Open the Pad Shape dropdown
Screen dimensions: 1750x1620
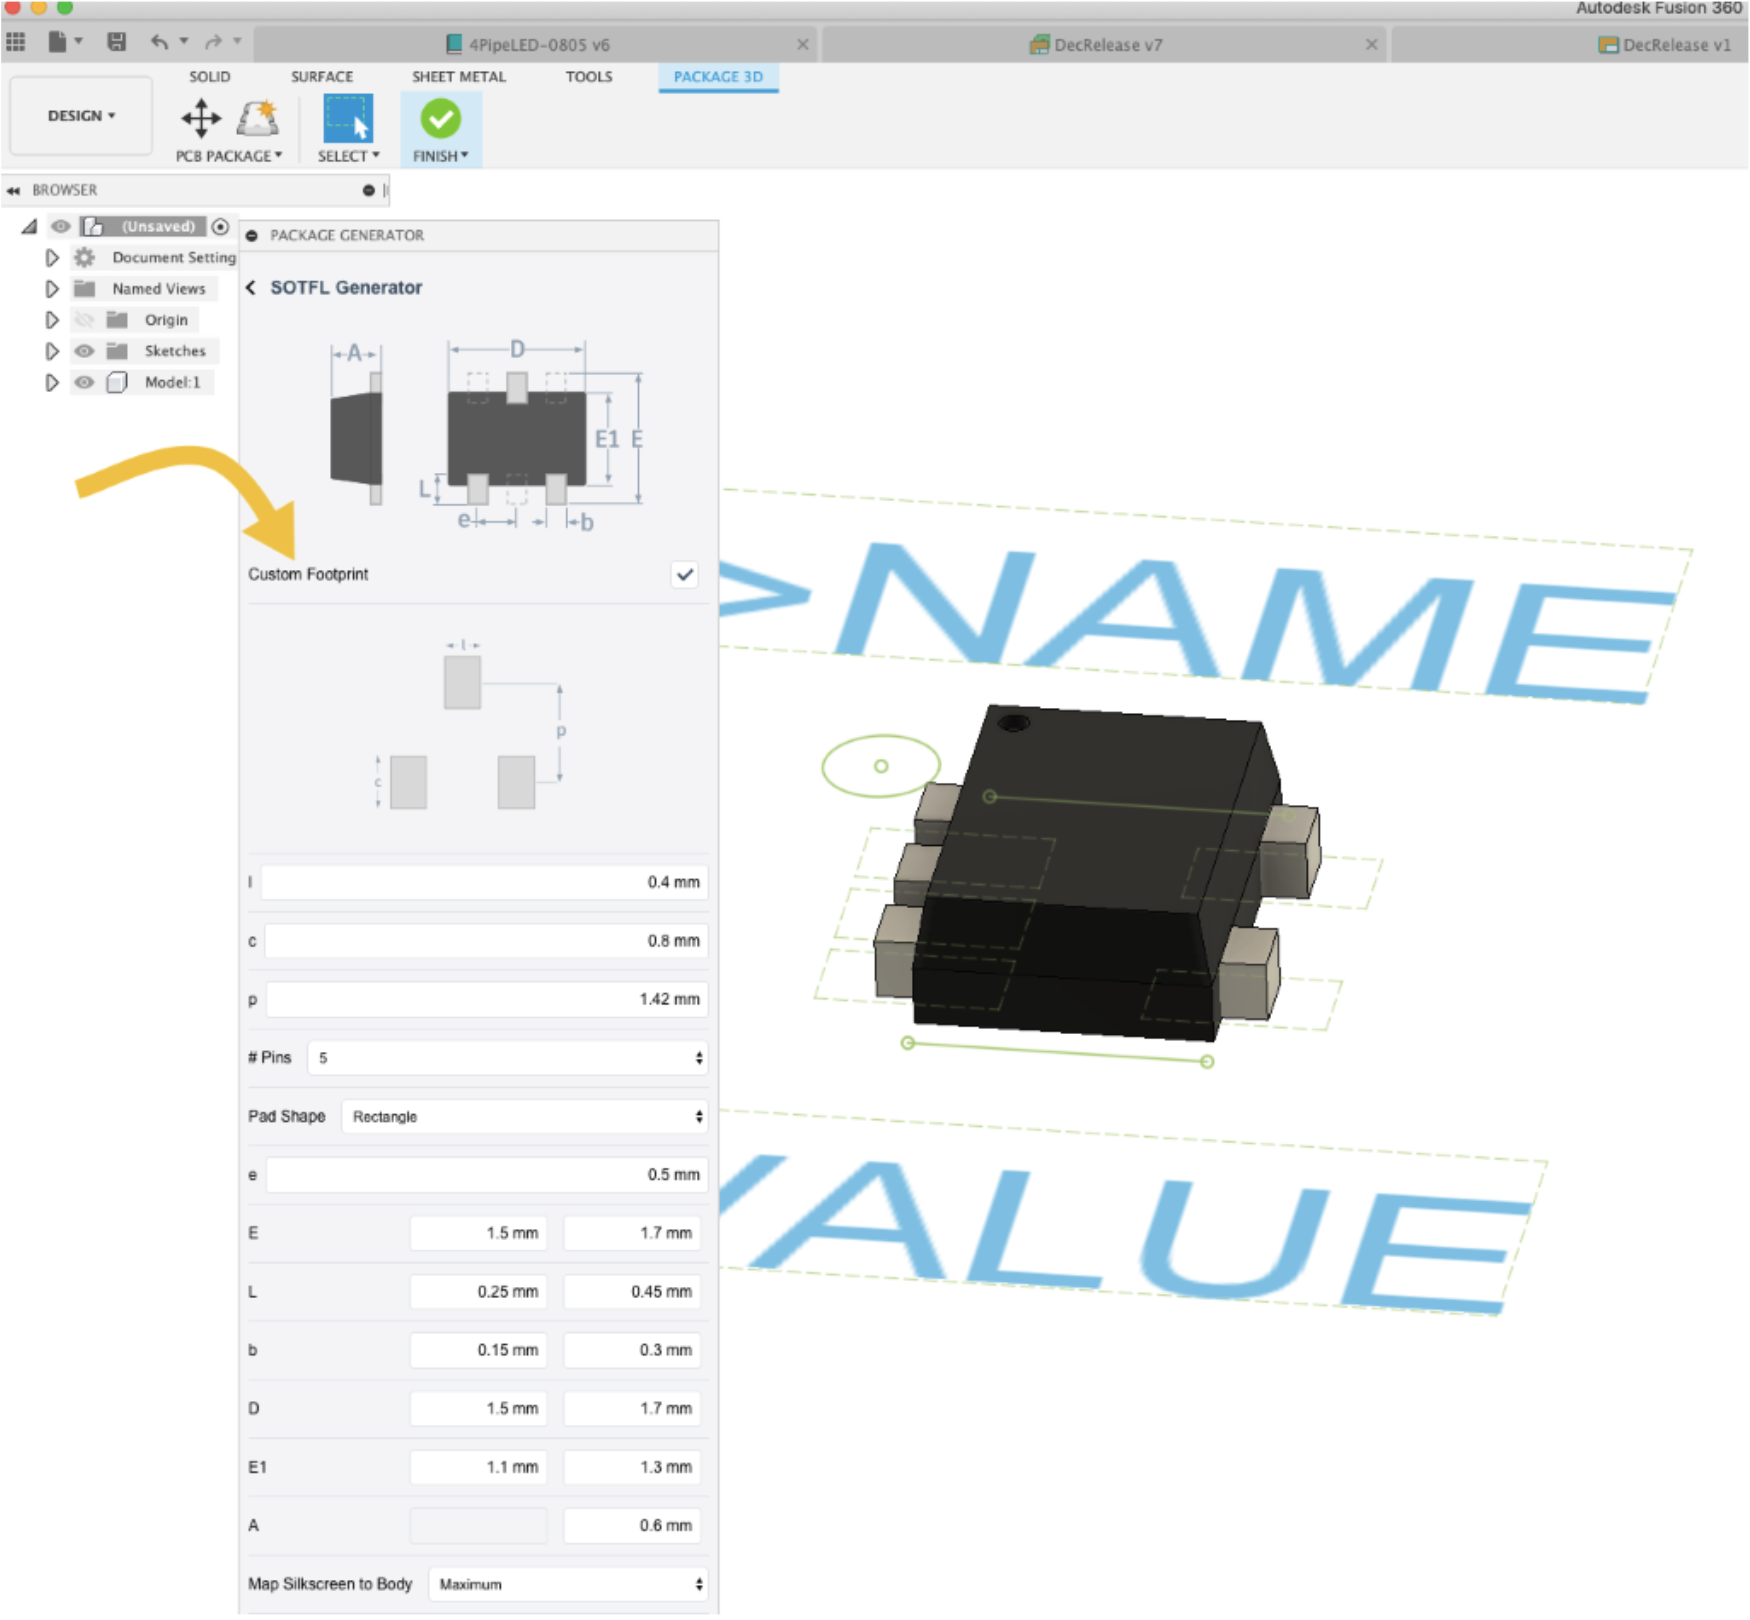tap(525, 1117)
